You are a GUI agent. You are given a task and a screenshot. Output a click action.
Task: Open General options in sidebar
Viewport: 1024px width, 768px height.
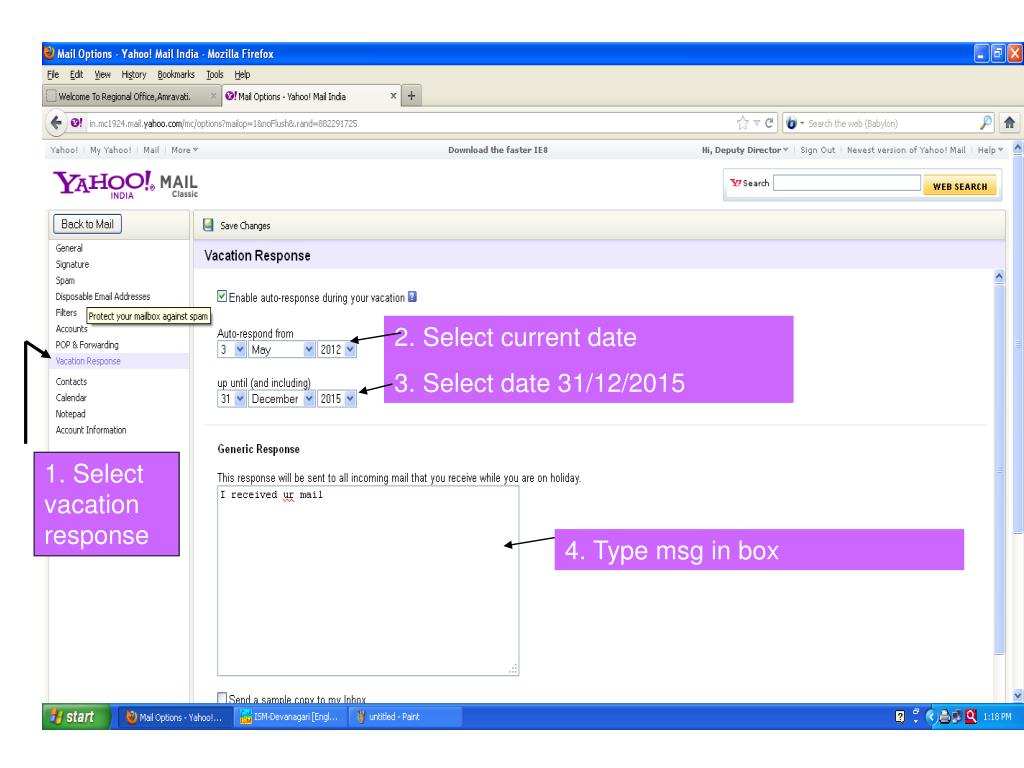(69, 248)
